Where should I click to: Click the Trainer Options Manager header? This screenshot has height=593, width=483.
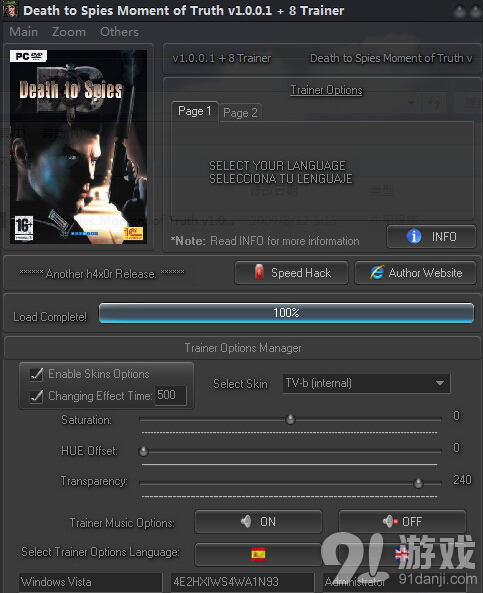[x=242, y=348]
